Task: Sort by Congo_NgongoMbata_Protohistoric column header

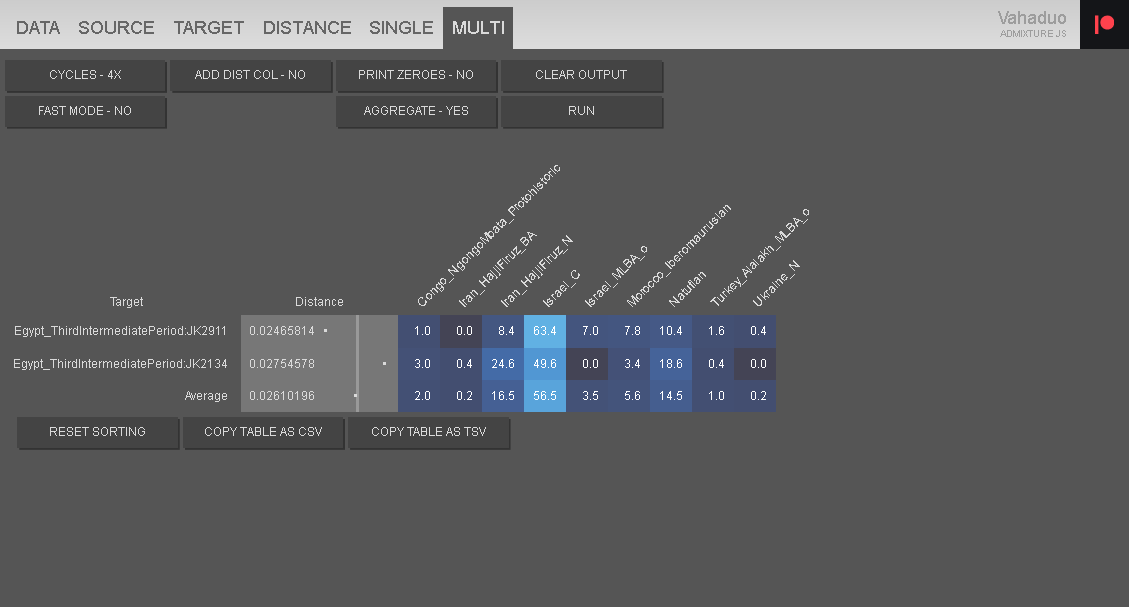Action: click(x=488, y=235)
